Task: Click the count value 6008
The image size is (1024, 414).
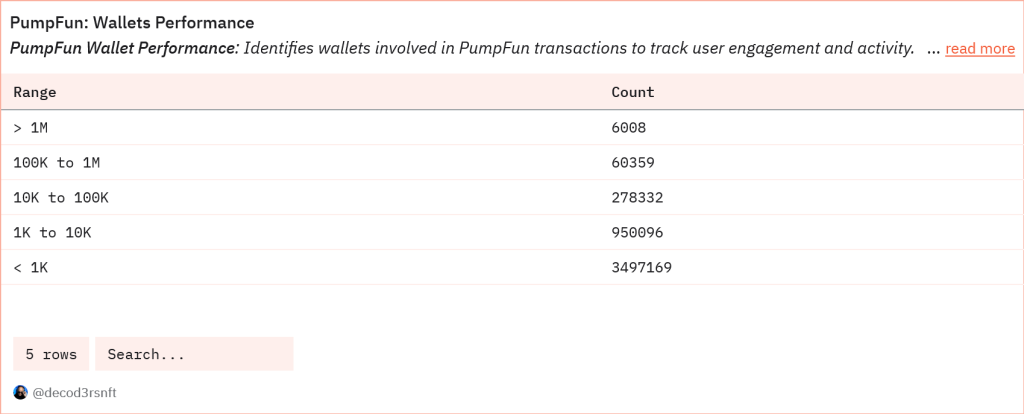Action: tap(628, 127)
